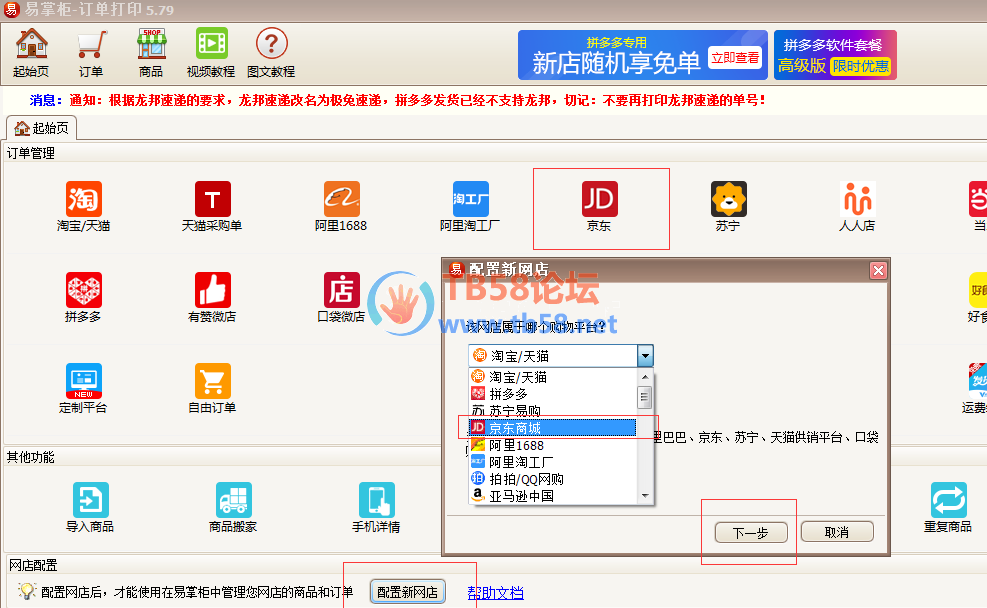Open the 商品搬家 truck icon
The width and height of the screenshot is (987, 608).
[x=233, y=507]
